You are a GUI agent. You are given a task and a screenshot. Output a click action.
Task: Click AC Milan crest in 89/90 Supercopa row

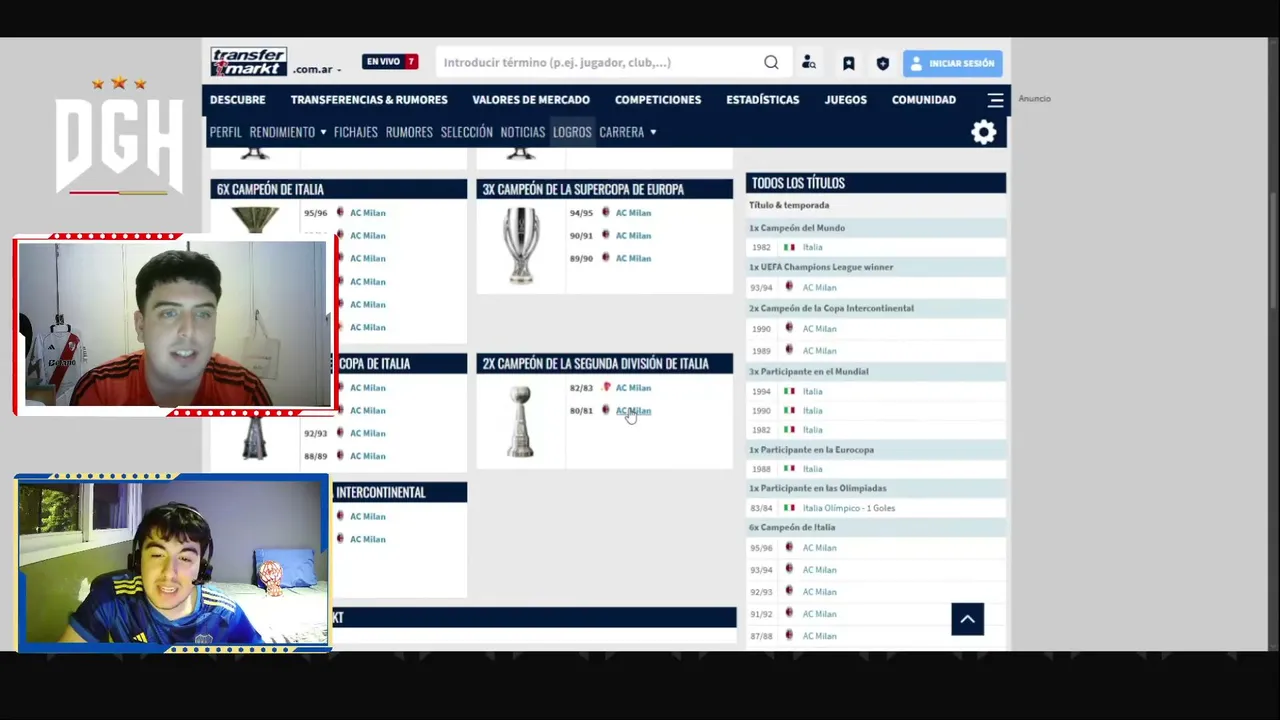605,258
